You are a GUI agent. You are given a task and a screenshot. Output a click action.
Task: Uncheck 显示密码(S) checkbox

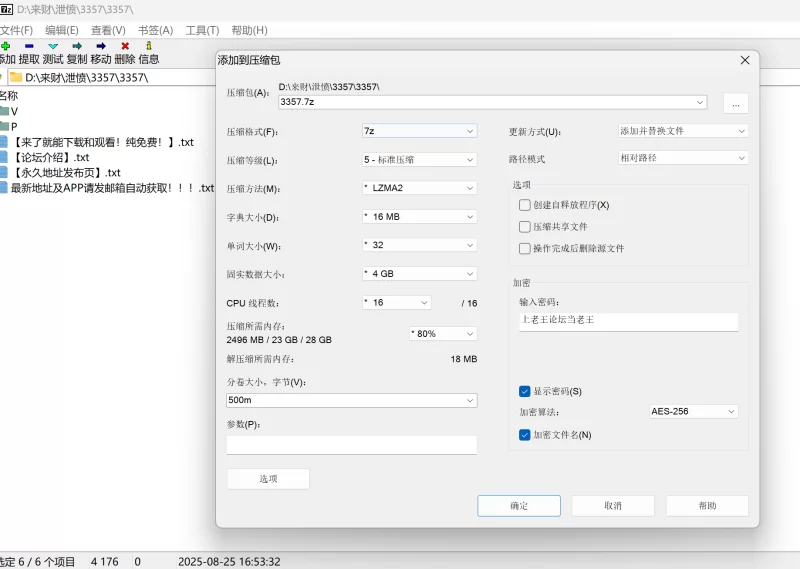tap(524, 391)
